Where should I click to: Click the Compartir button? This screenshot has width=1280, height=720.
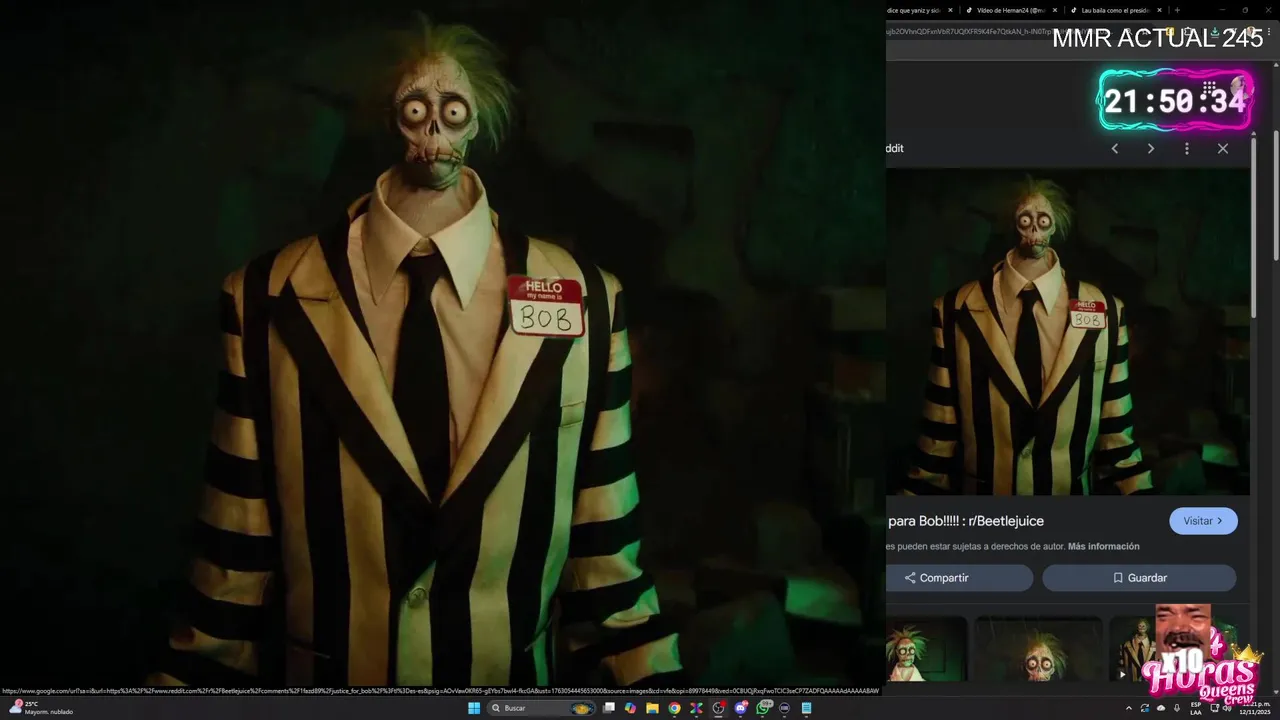pos(959,578)
